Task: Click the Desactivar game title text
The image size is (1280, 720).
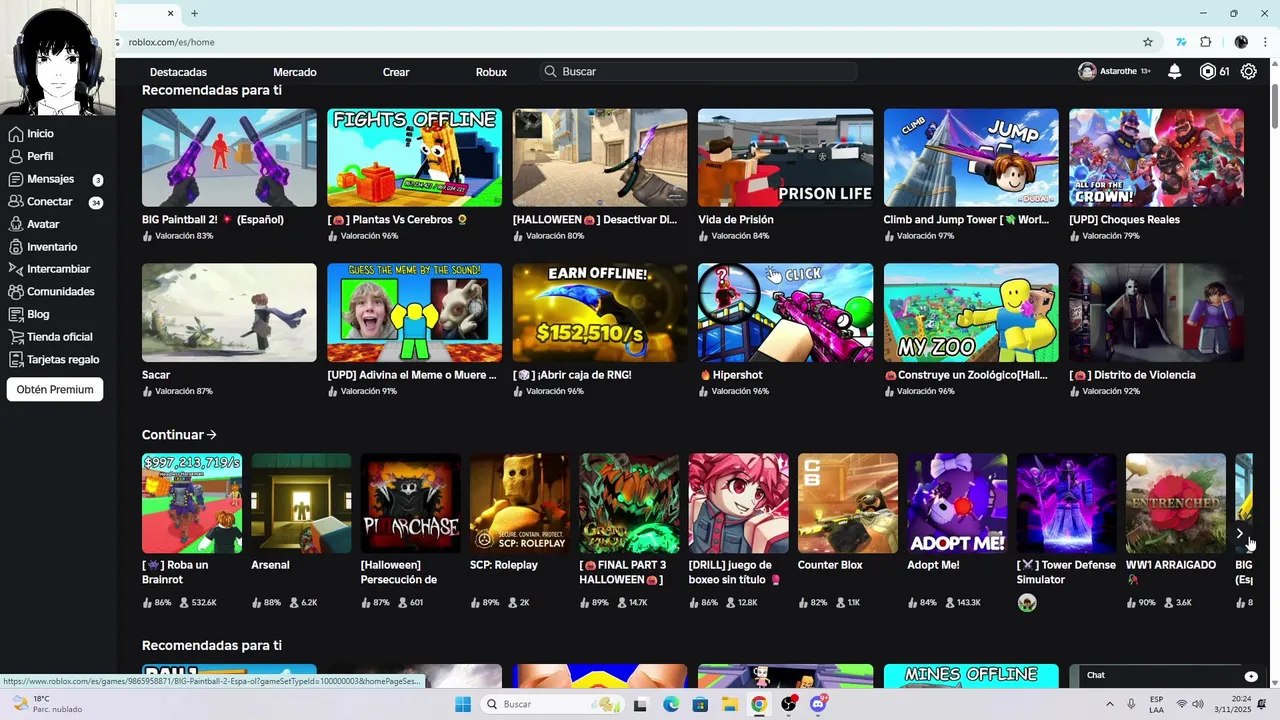Action: click(595, 220)
